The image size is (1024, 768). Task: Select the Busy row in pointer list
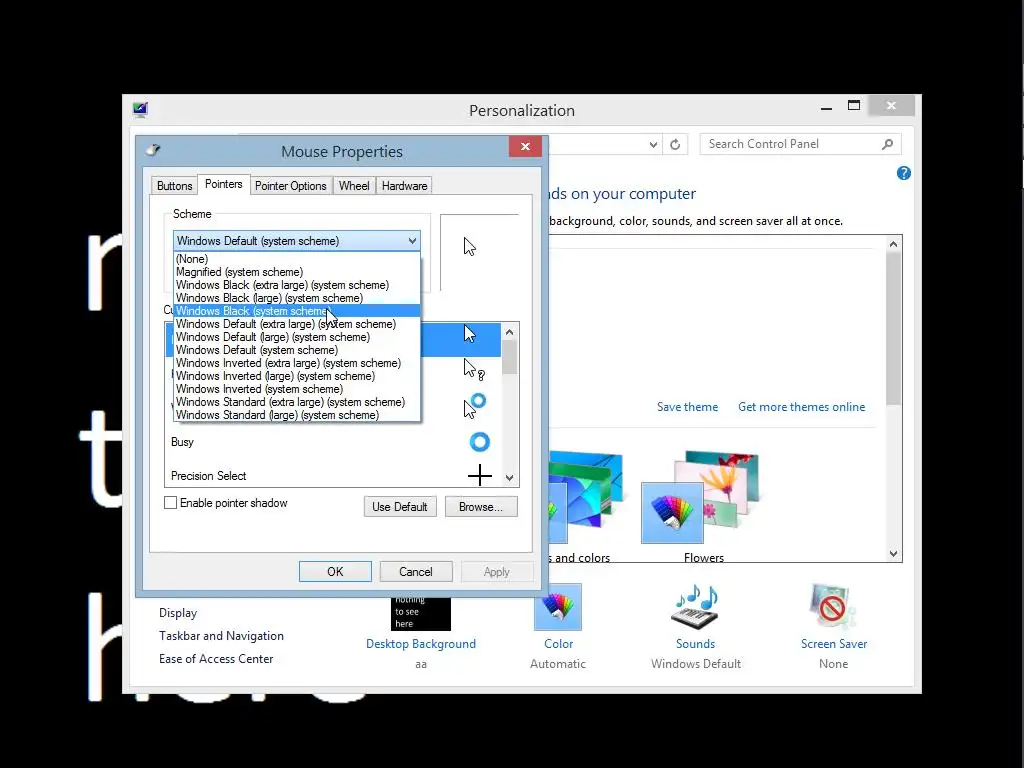click(x=333, y=442)
